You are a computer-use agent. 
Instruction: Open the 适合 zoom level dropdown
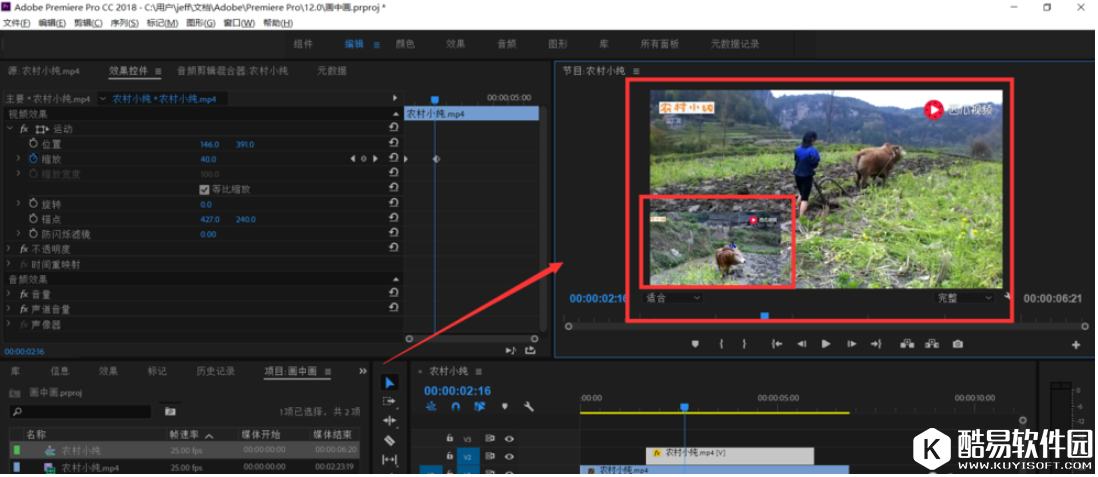pos(673,298)
